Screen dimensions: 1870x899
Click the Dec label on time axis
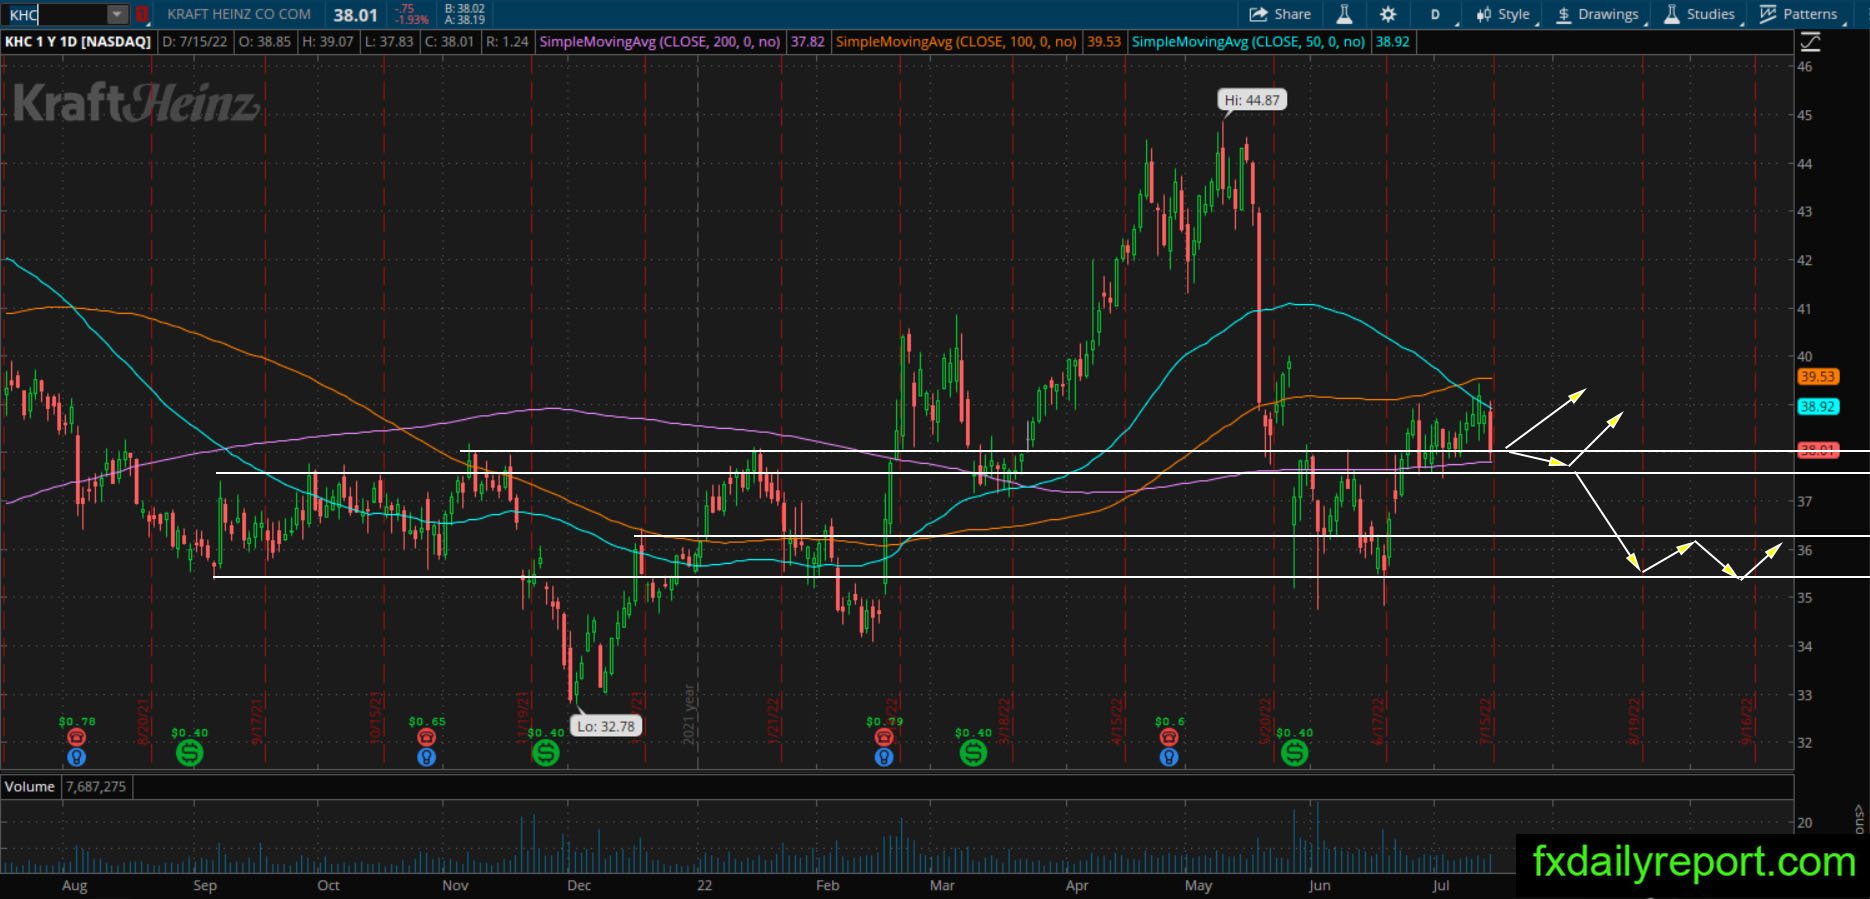click(579, 886)
